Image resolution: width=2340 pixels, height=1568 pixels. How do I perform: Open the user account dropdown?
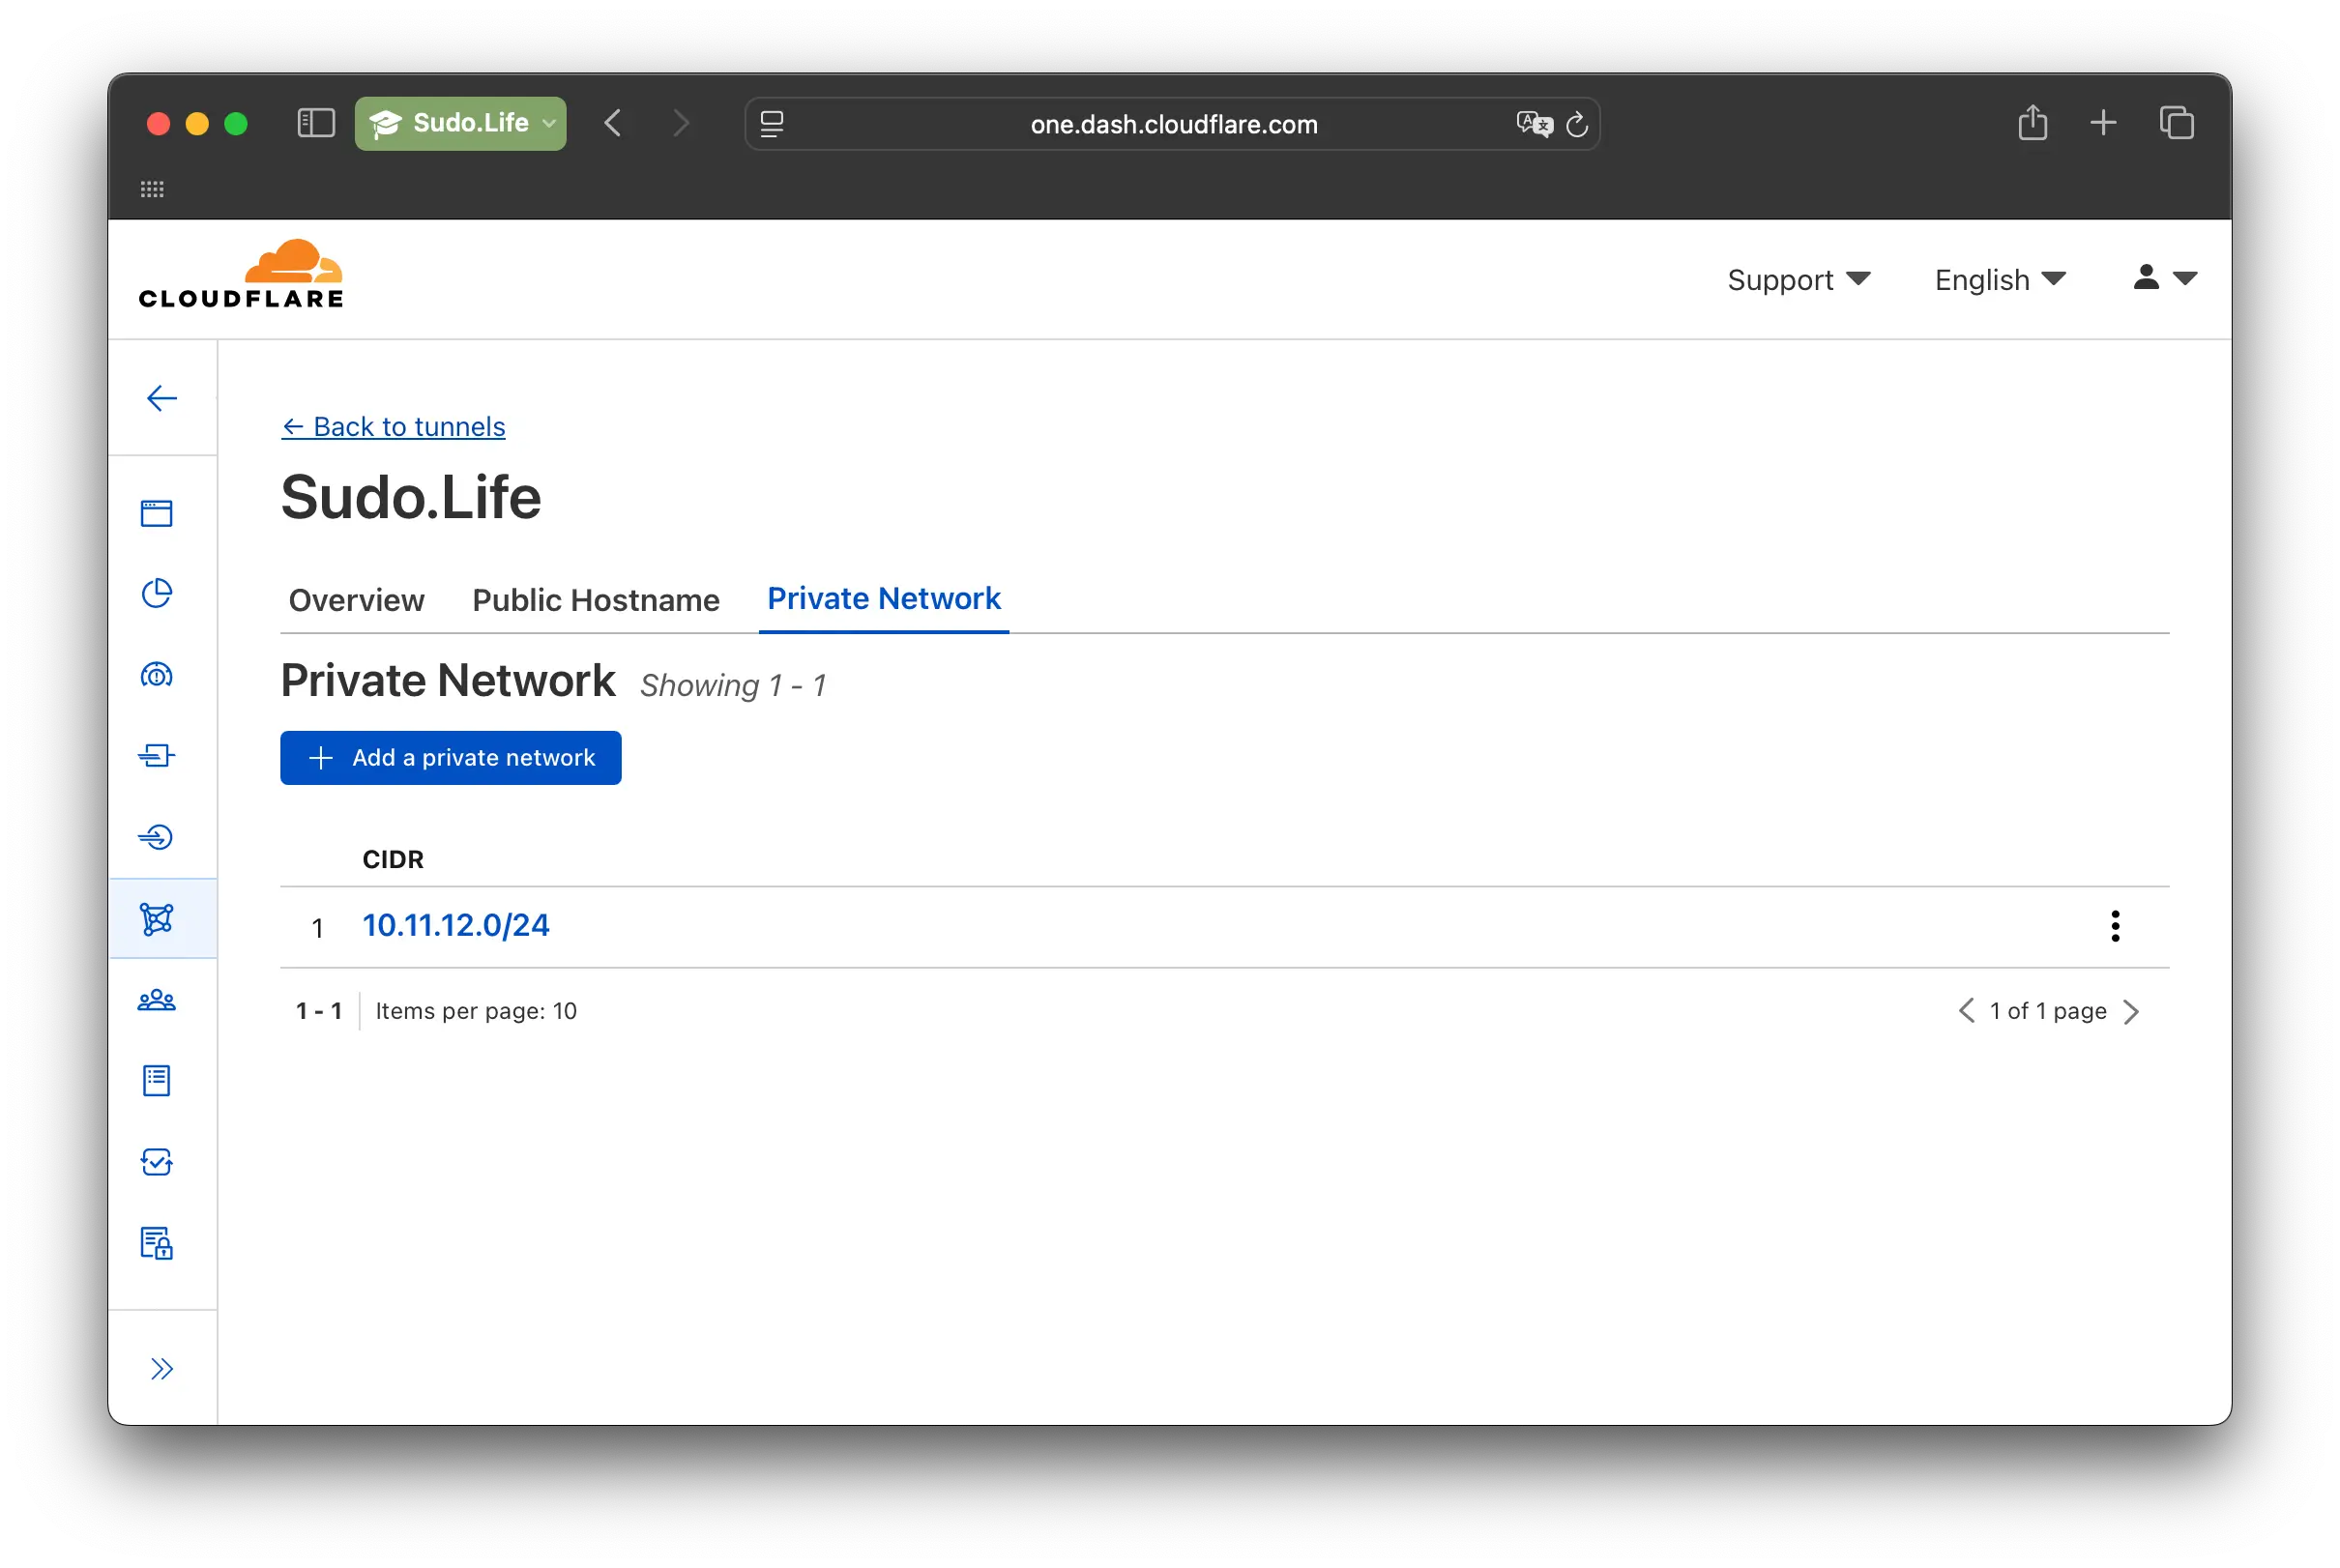pyautogui.click(x=2164, y=277)
